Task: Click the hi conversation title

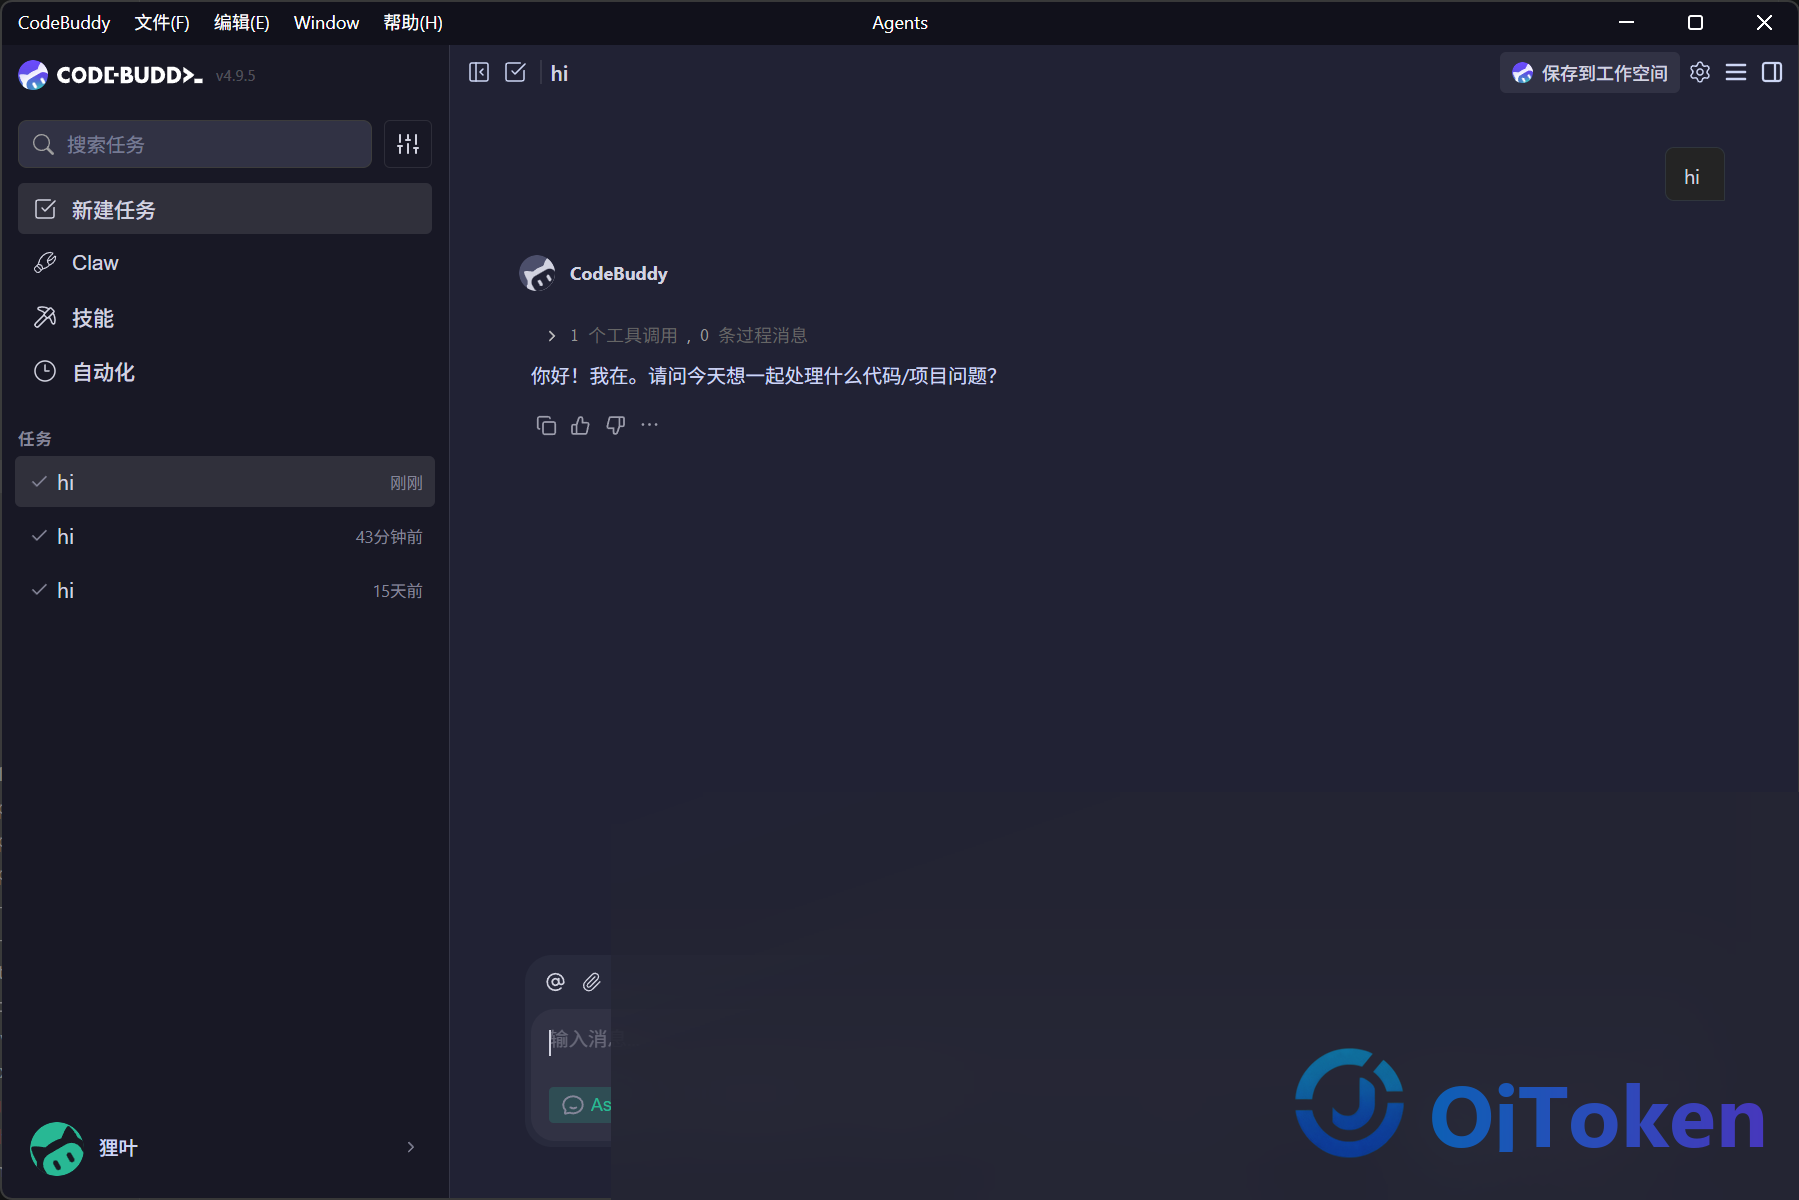Action: (559, 73)
